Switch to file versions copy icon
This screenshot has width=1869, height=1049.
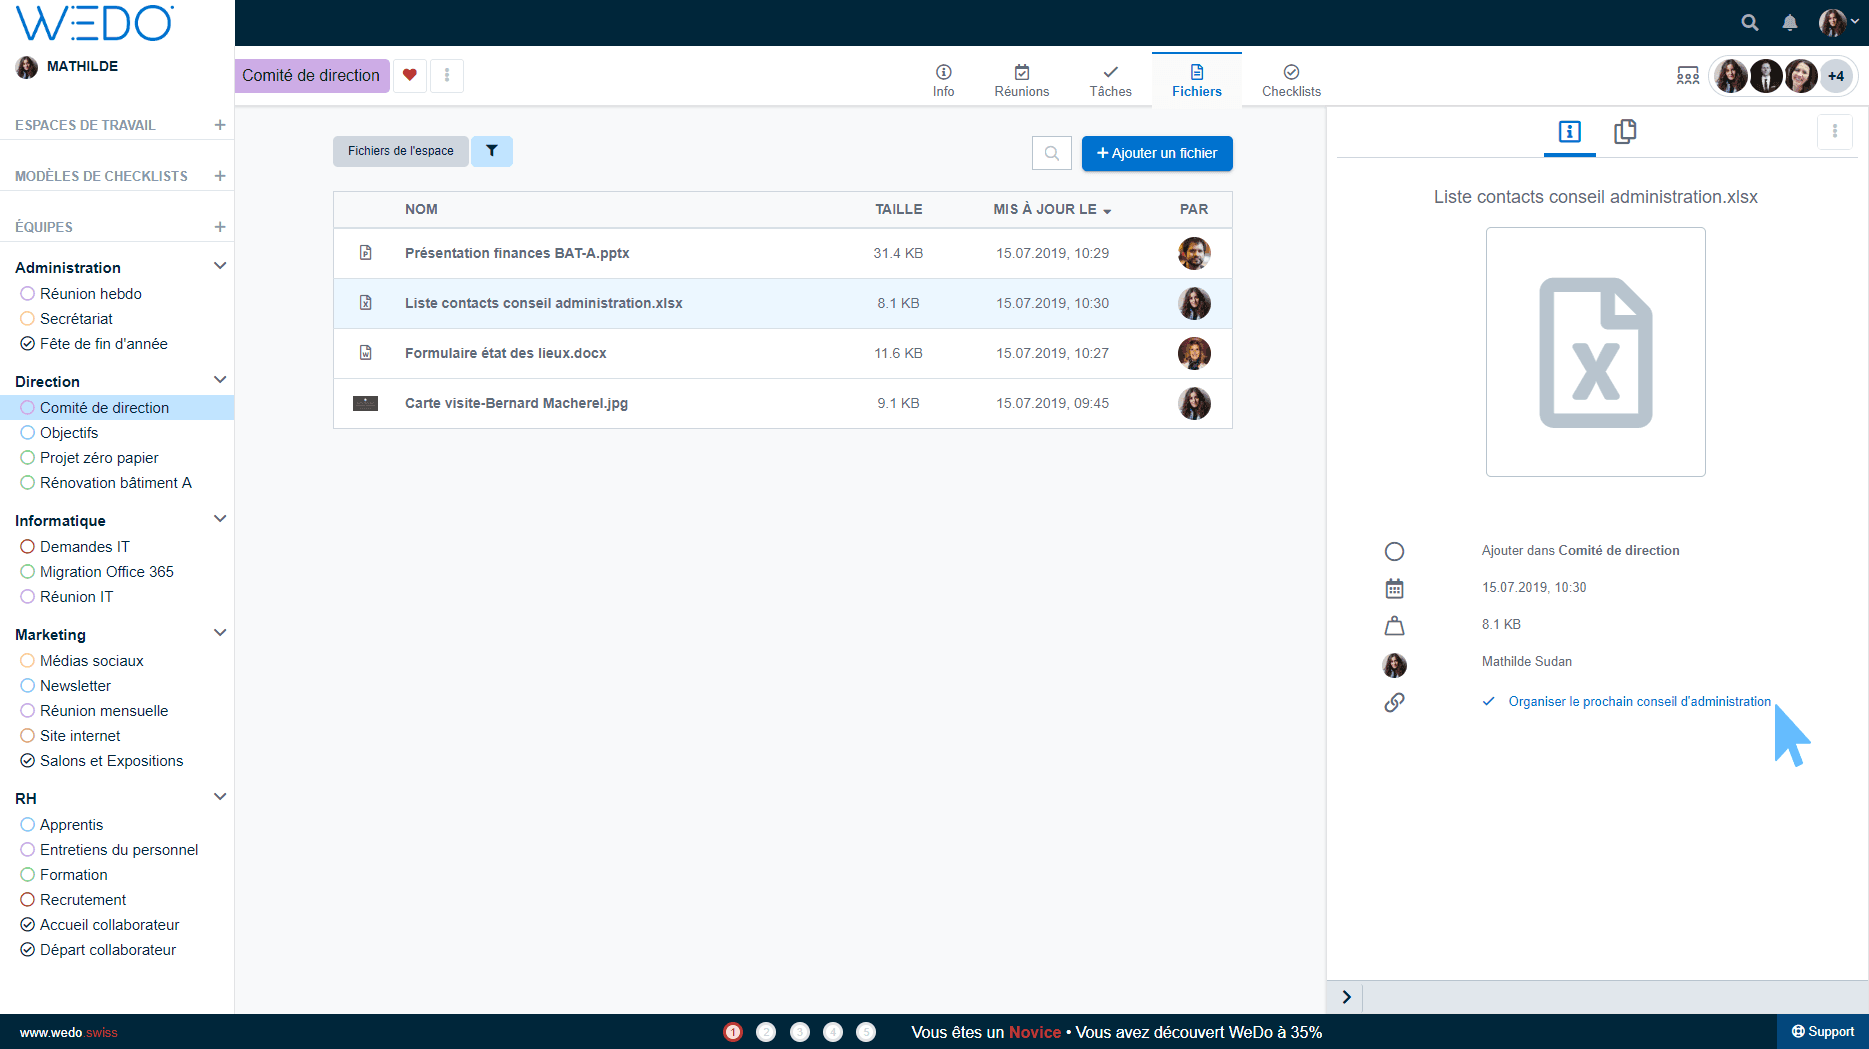point(1625,131)
